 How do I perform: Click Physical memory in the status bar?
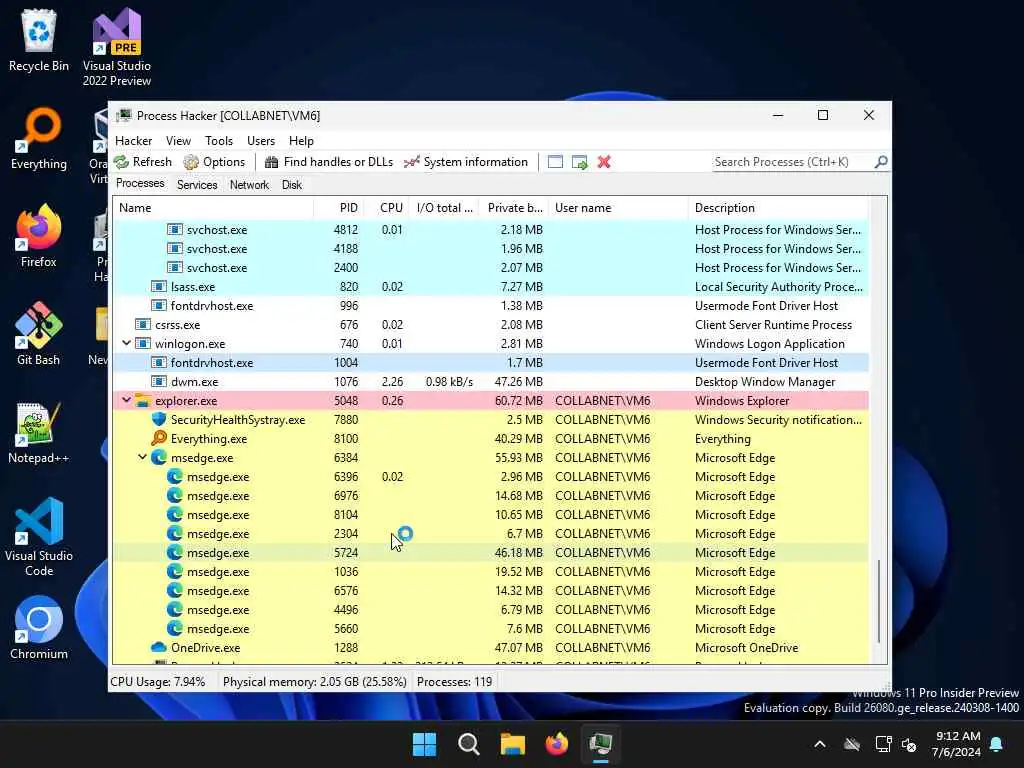(314, 682)
